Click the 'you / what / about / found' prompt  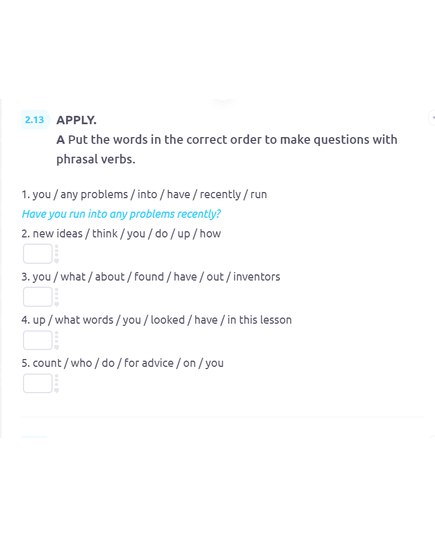tap(151, 277)
